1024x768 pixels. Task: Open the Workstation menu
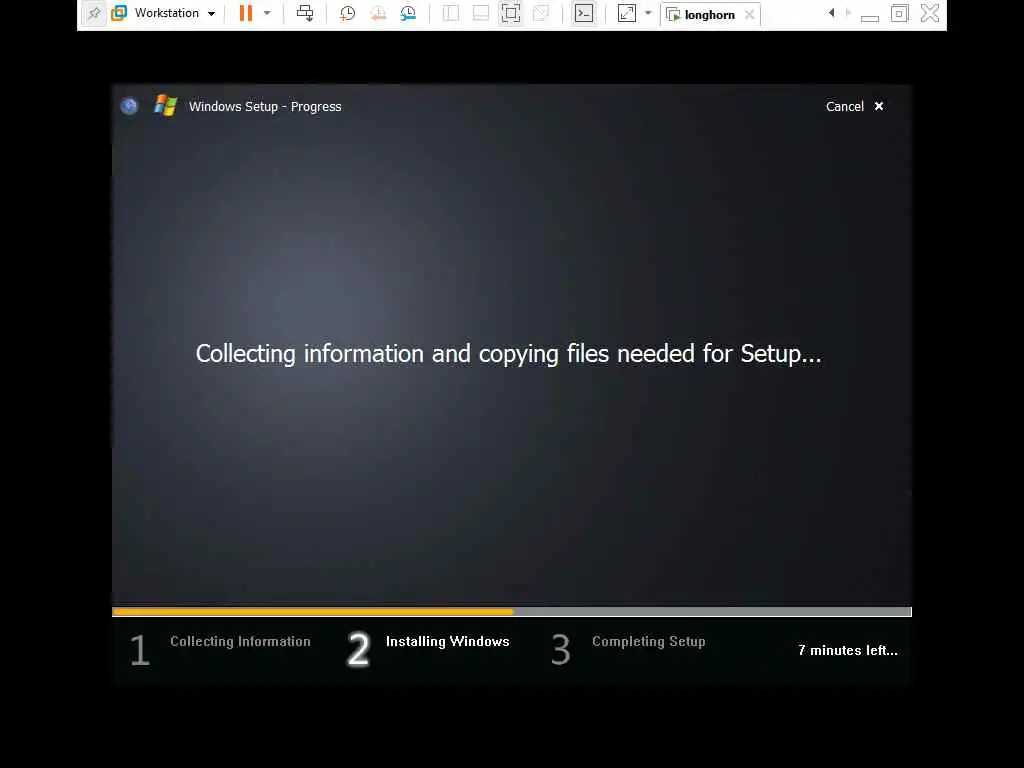(x=174, y=13)
